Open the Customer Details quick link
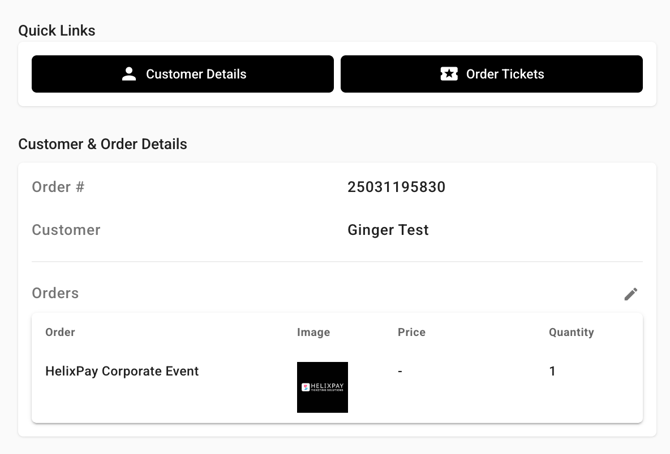 pyautogui.click(x=182, y=74)
